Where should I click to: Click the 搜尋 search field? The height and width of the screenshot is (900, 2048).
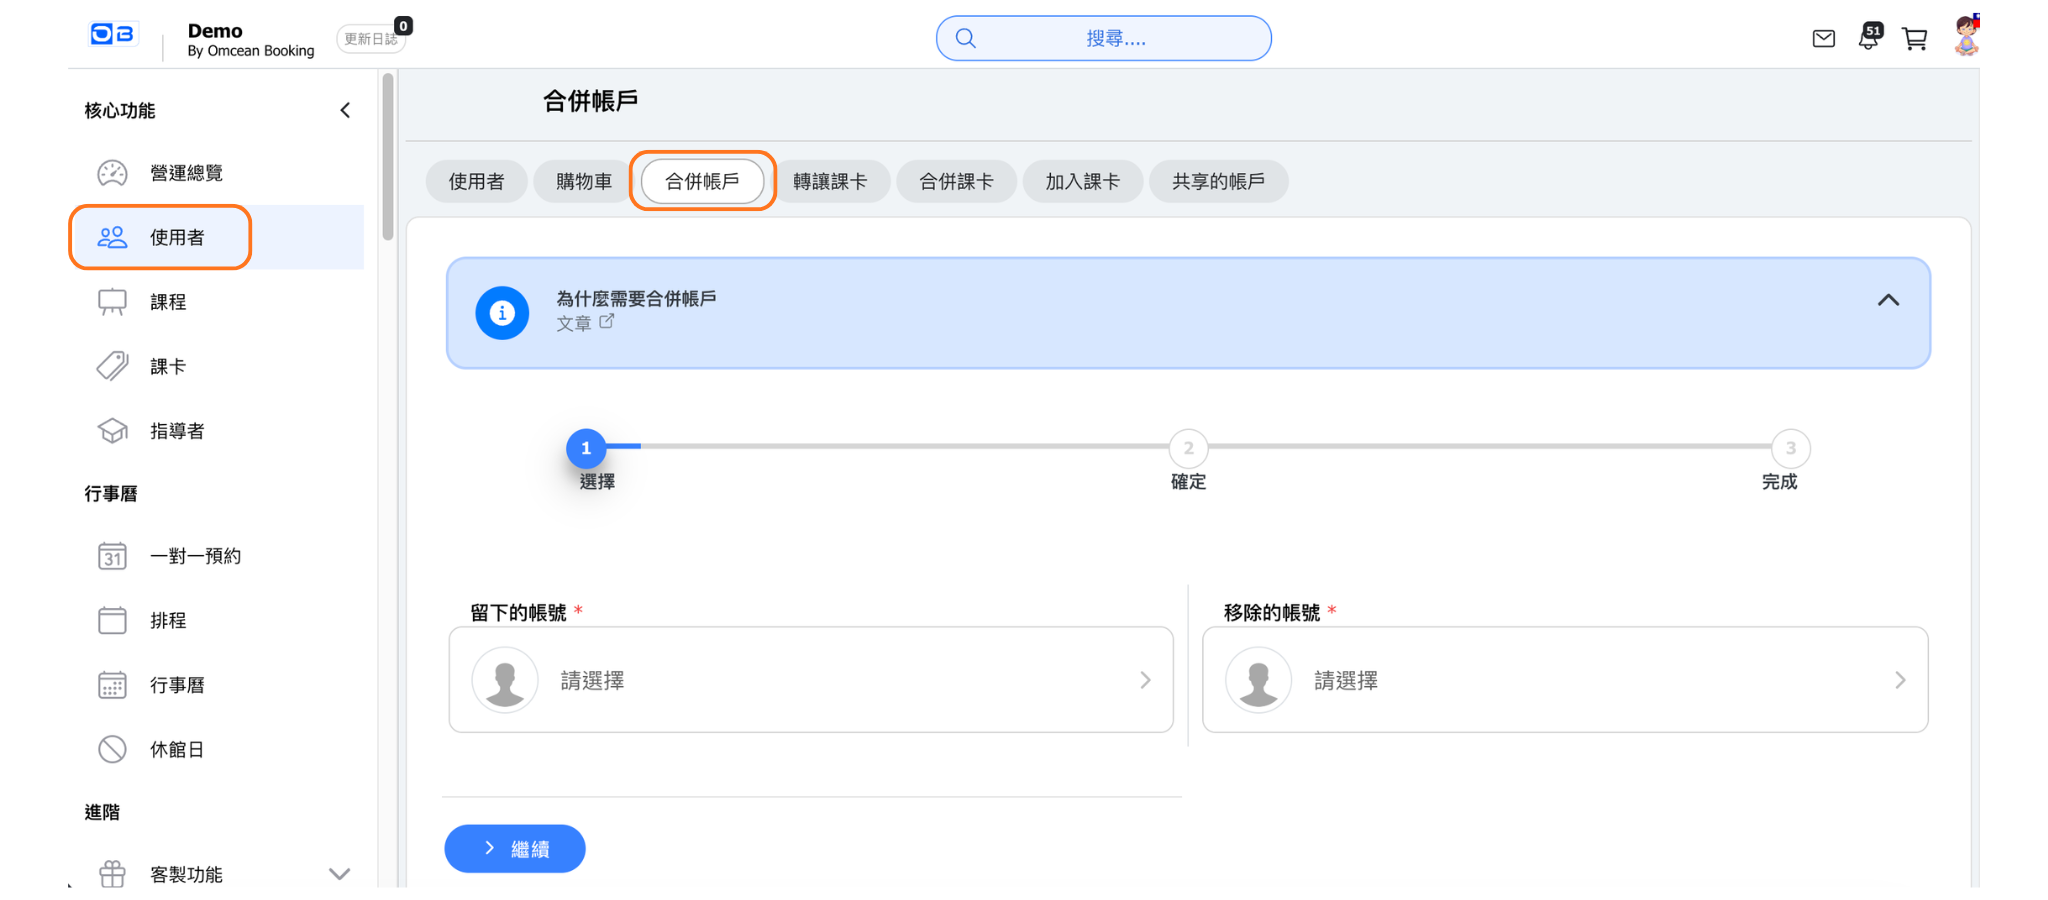point(1104,39)
